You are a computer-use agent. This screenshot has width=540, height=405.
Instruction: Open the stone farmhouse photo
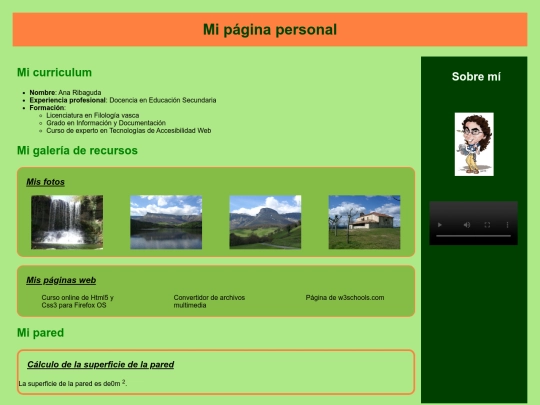coord(364,222)
